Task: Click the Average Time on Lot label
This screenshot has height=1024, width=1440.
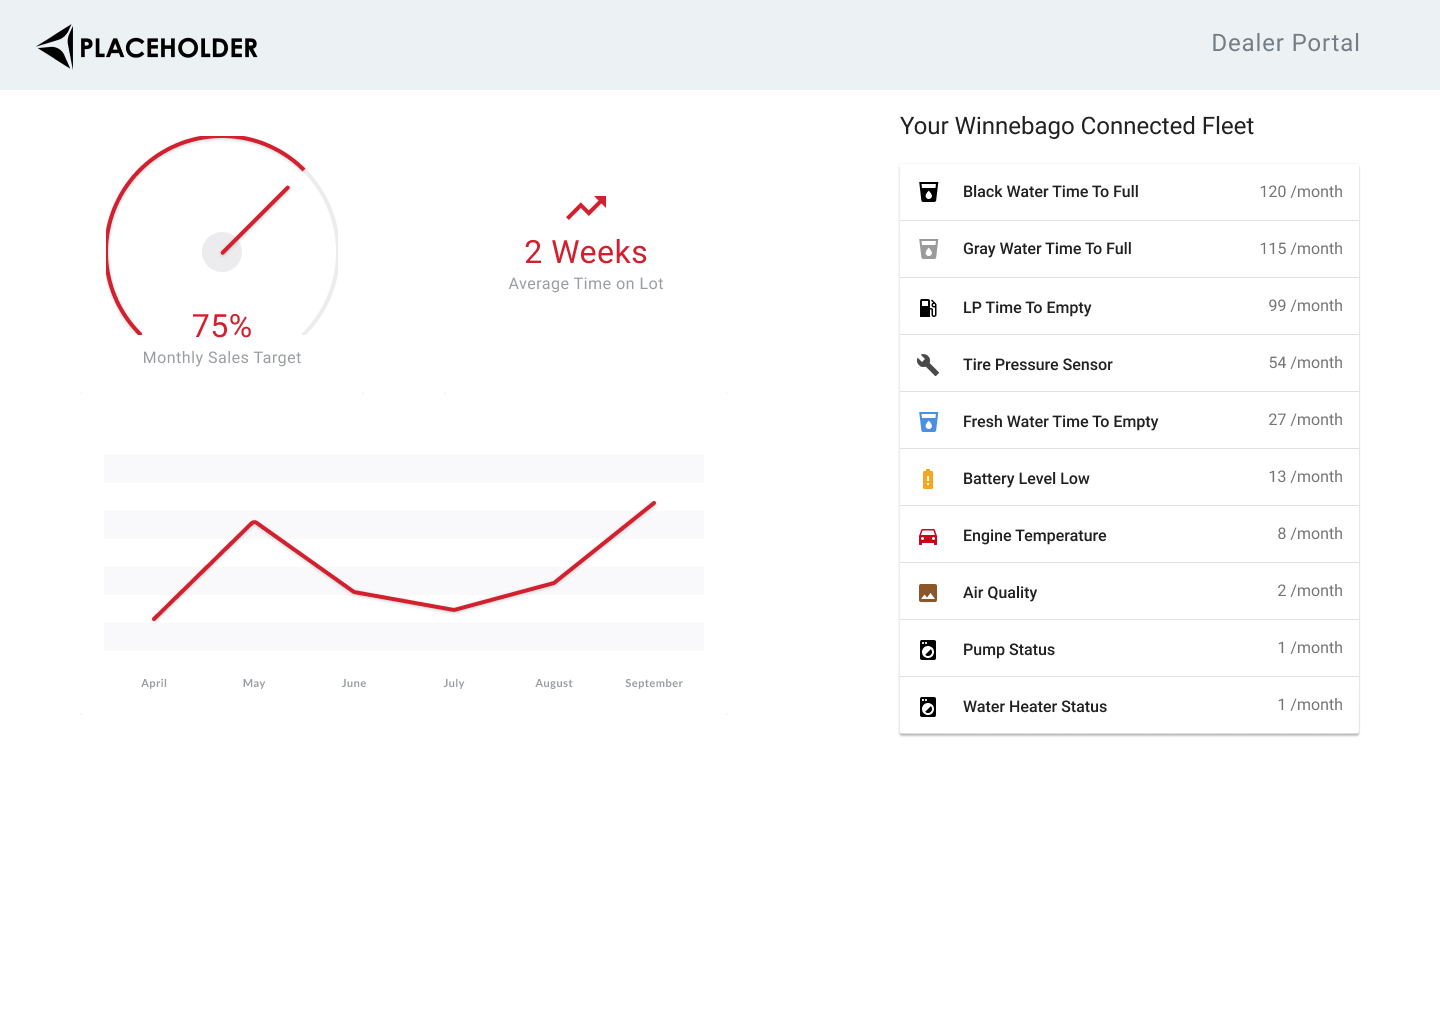Action: coord(586,284)
